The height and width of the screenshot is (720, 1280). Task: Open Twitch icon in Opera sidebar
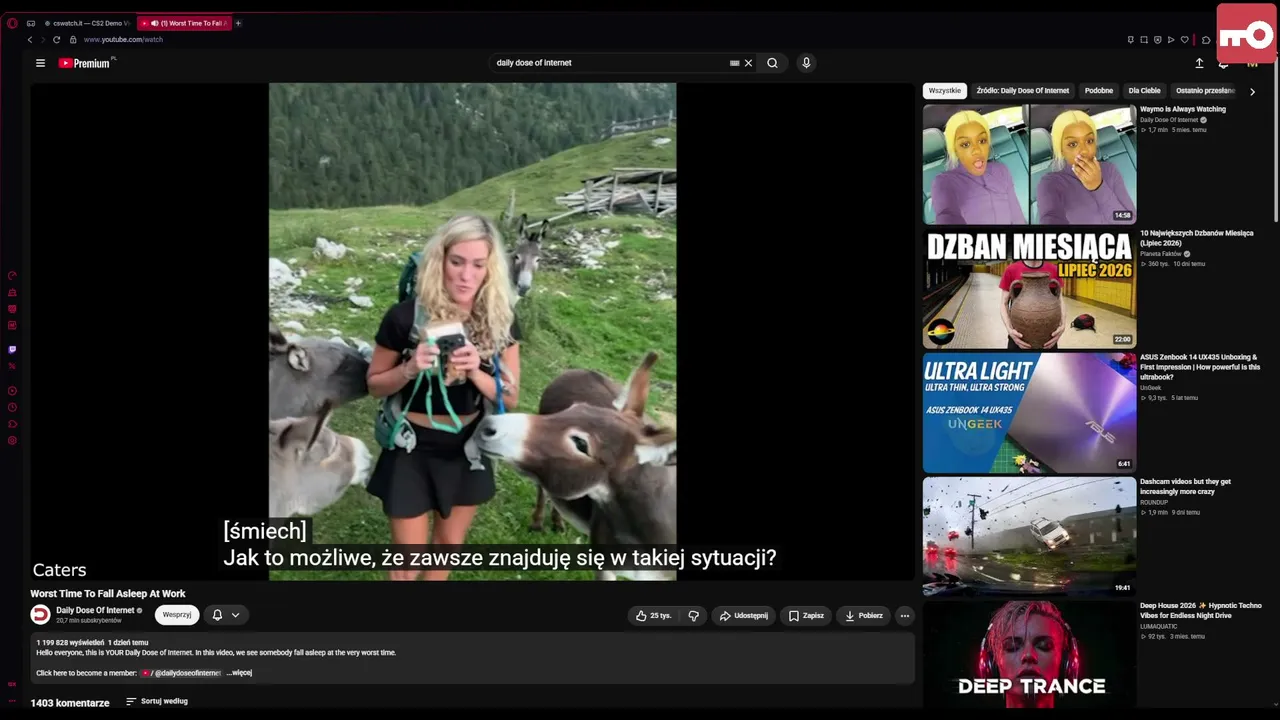[x=12, y=350]
